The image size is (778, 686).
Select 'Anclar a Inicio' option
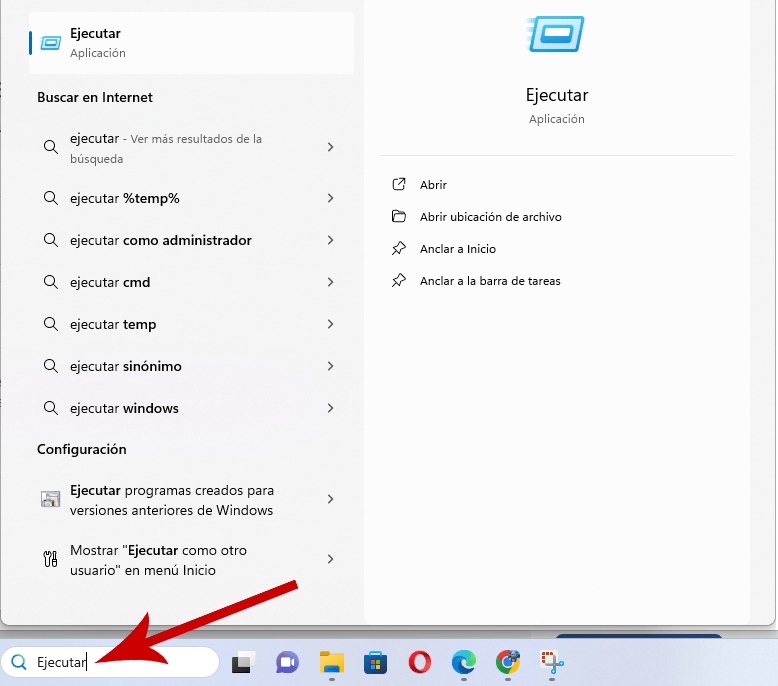coord(457,249)
